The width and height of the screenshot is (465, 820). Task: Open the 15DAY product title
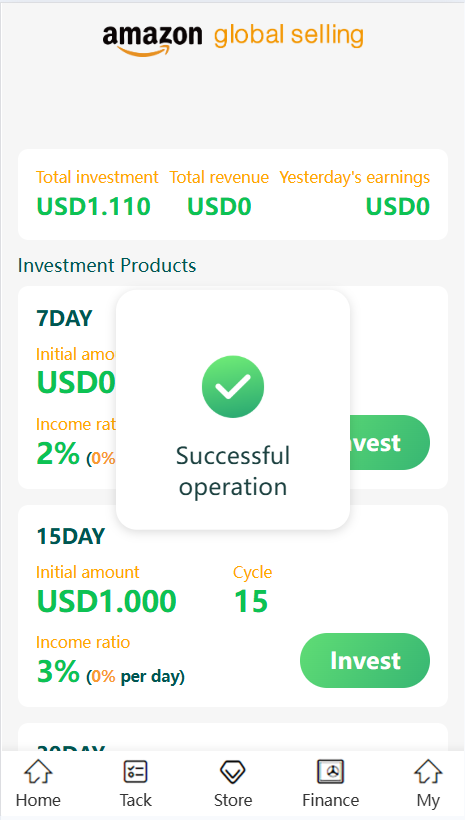[x=71, y=537]
